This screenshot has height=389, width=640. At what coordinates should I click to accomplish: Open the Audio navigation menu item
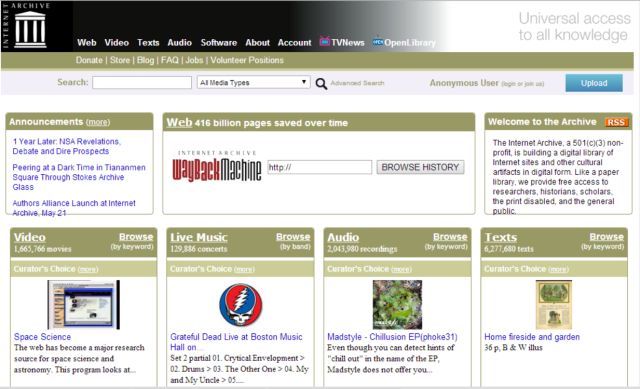(x=180, y=42)
